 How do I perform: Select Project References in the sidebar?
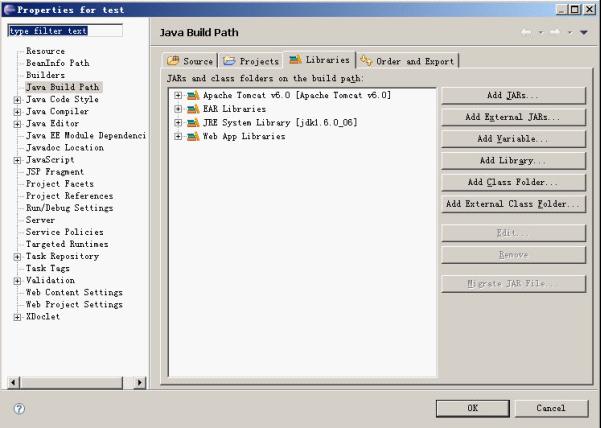[x=69, y=196]
